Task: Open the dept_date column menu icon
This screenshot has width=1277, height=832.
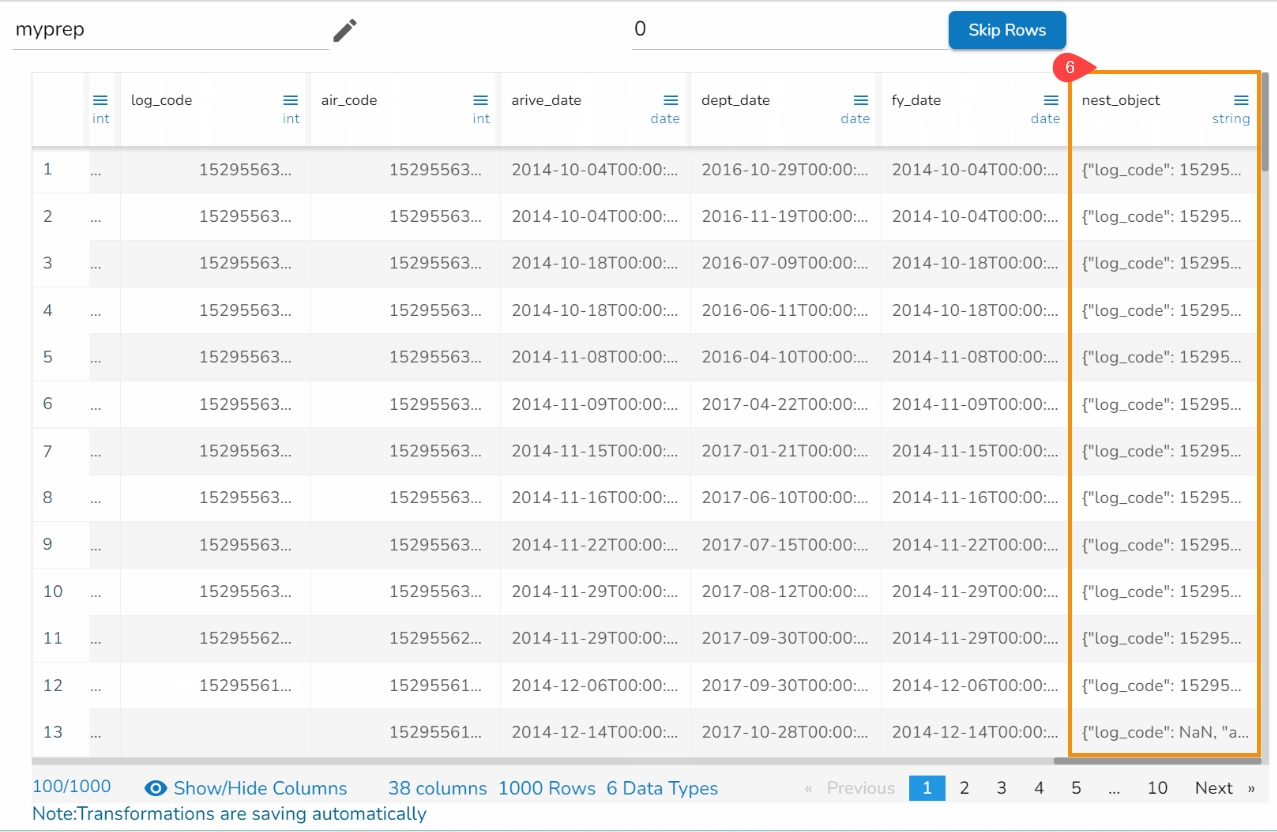Action: (x=860, y=100)
